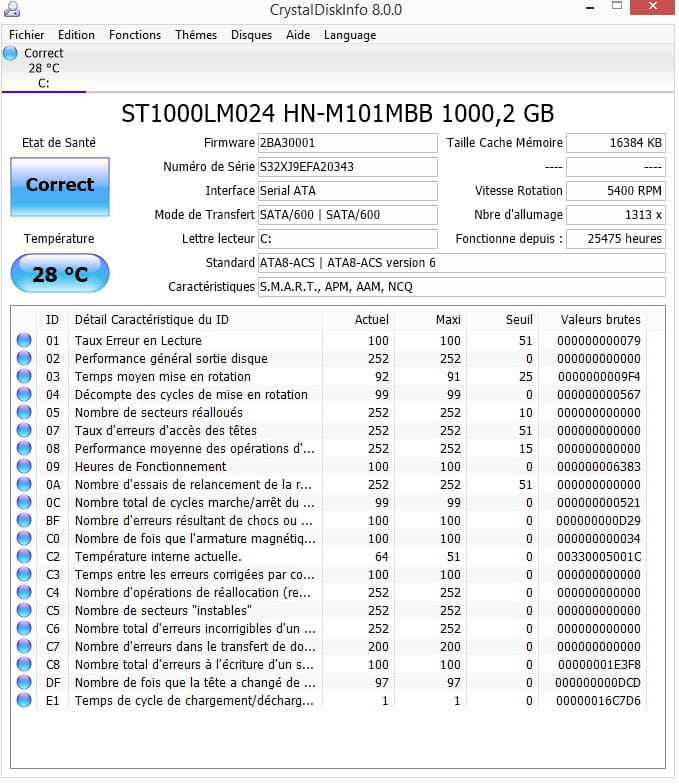Click the Standard ATA8-ACS field

pos(462,263)
